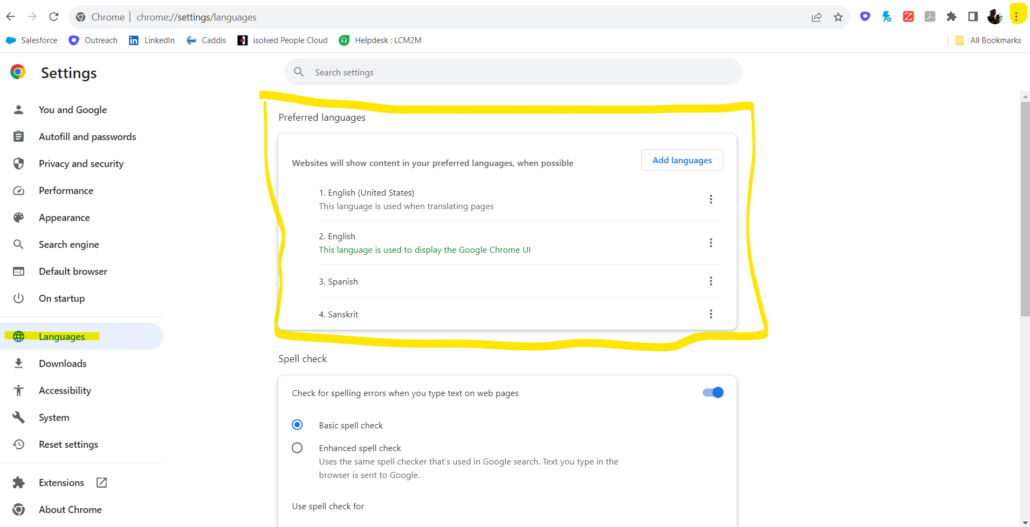This screenshot has height=527, width=1030.
Task: Open the All Bookmarks folder
Action: (989, 40)
